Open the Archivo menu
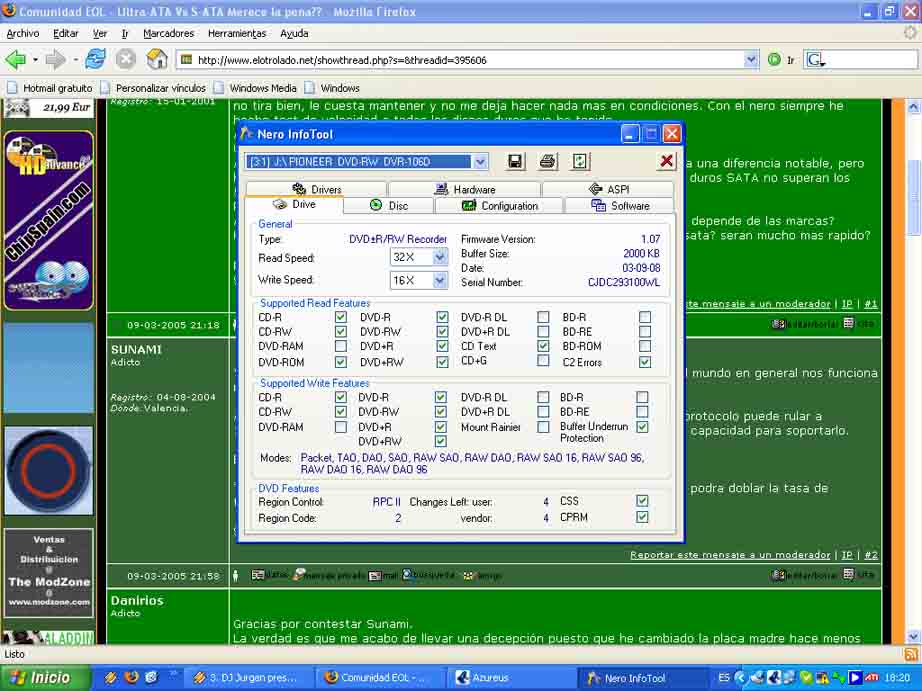The image size is (922, 691). tap(23, 34)
